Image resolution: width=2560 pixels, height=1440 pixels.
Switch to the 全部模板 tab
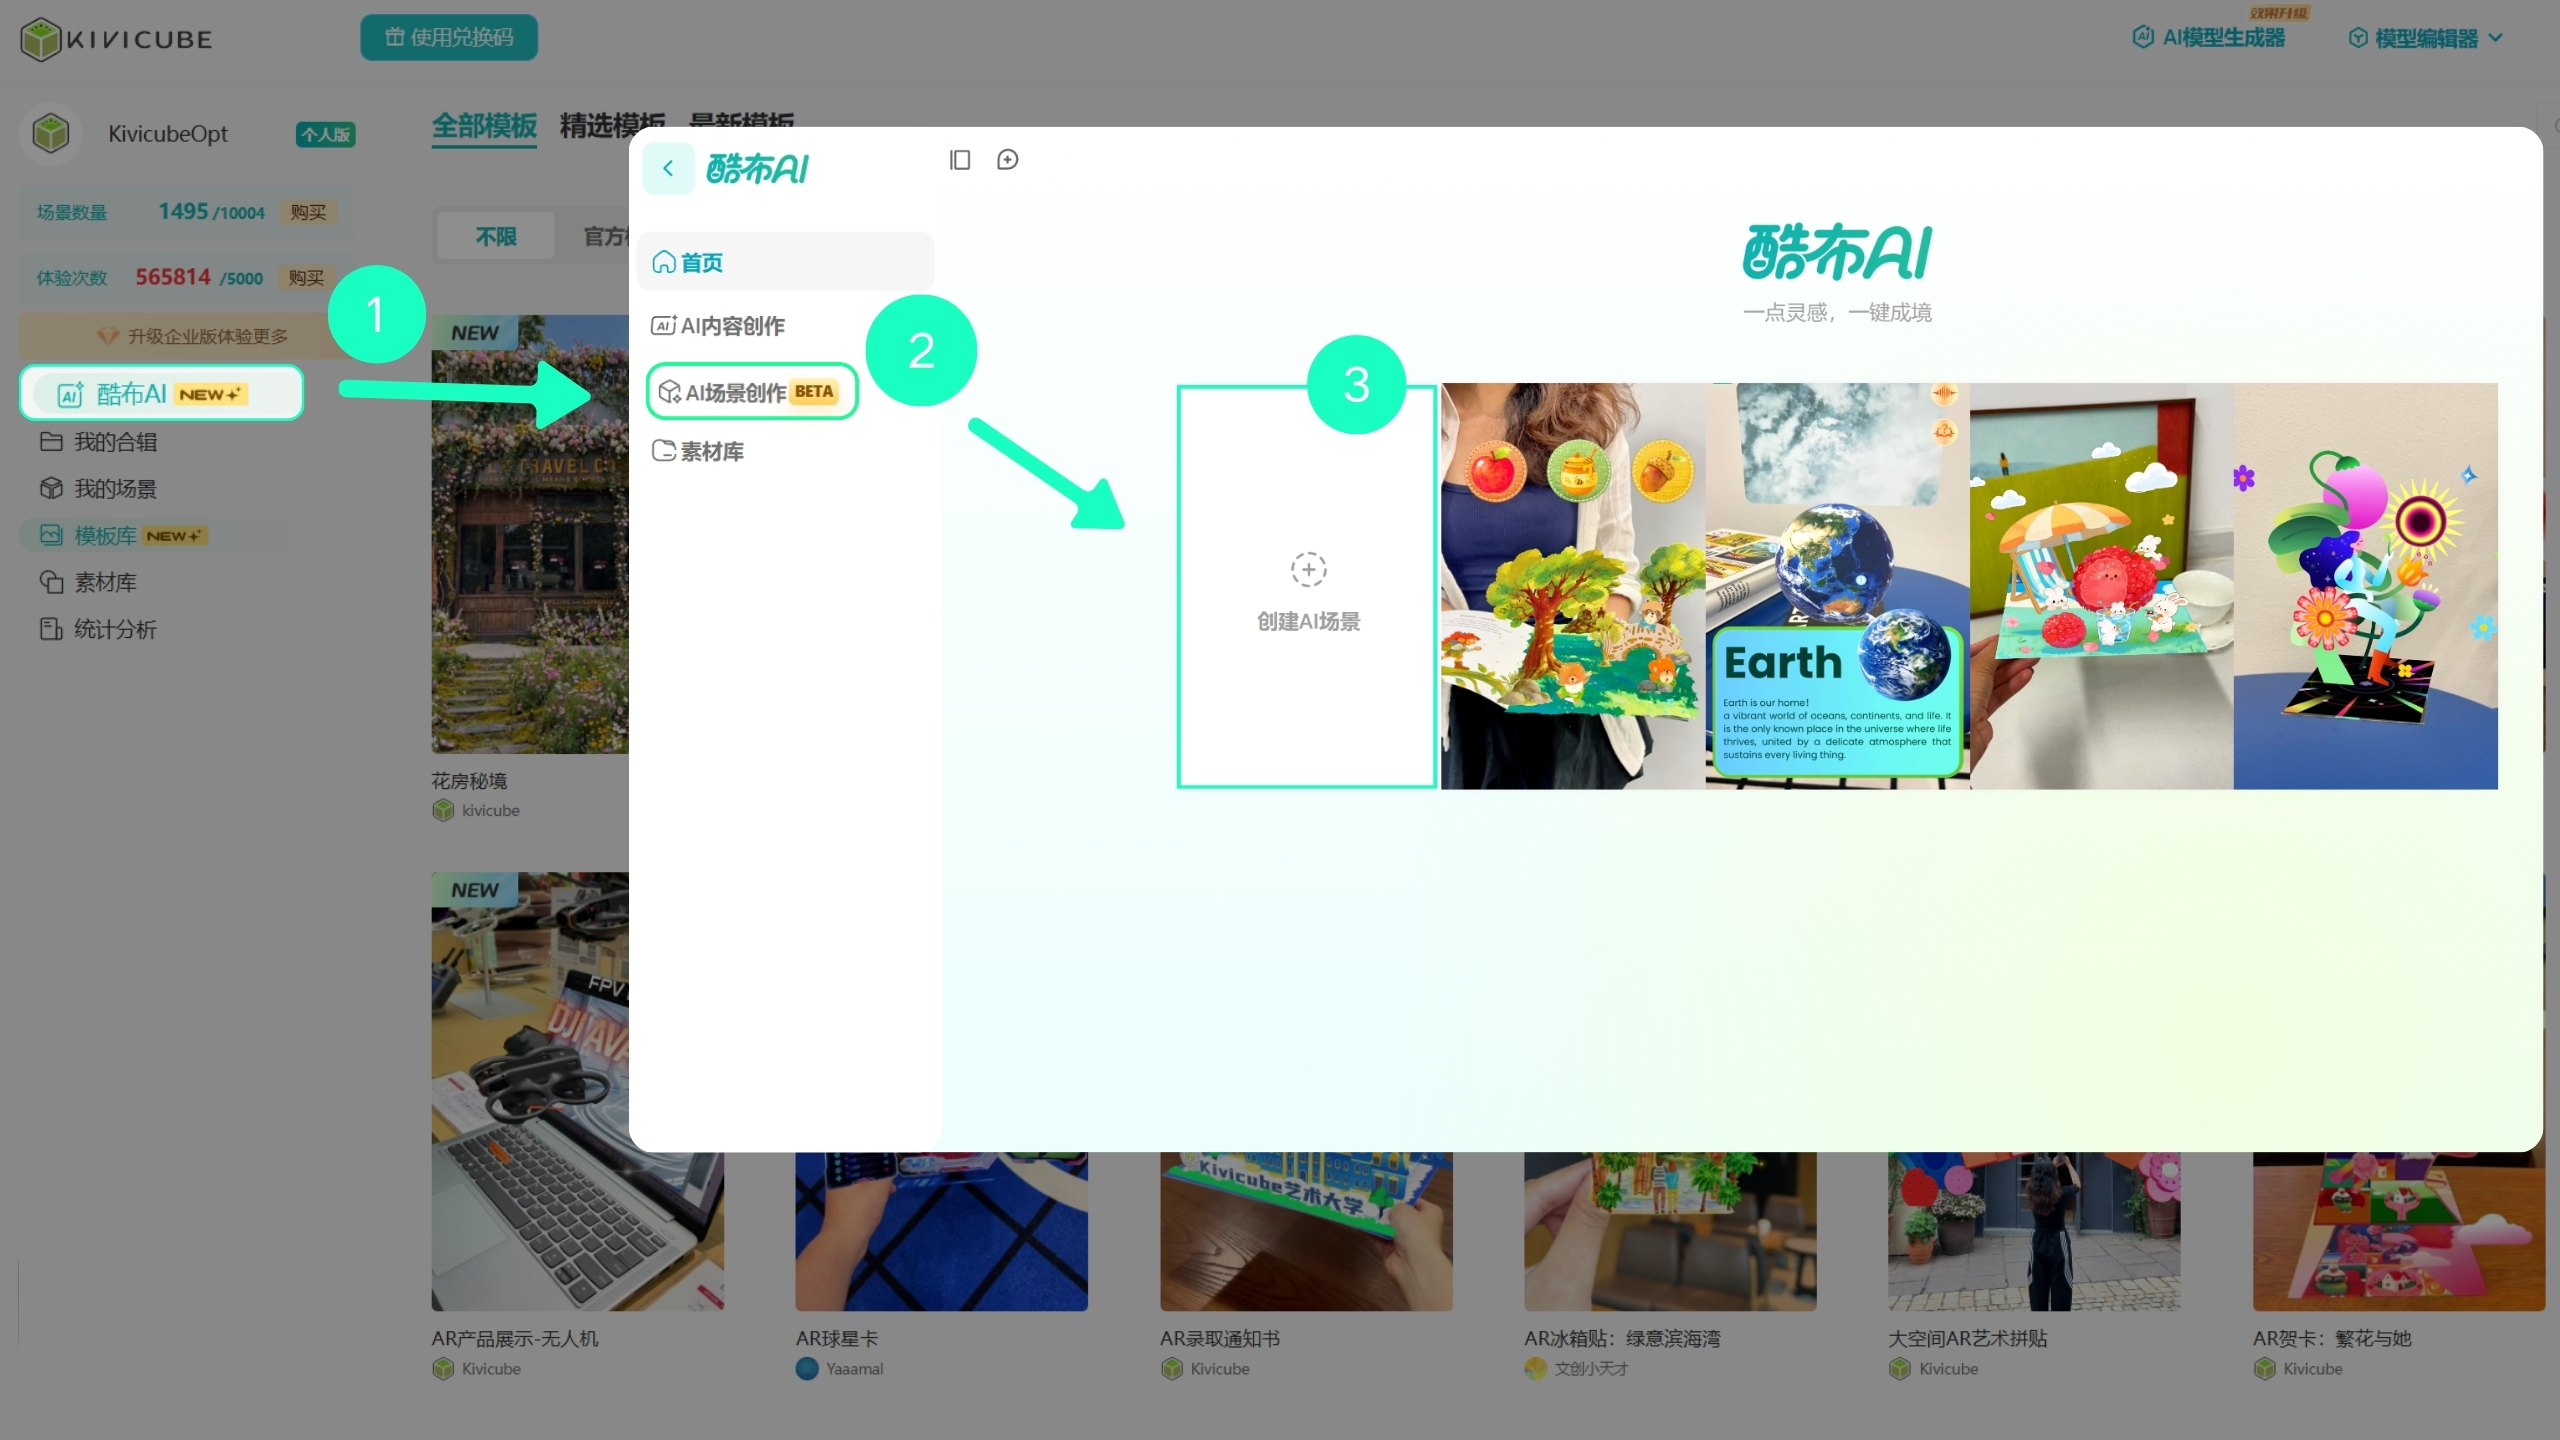tap(484, 127)
